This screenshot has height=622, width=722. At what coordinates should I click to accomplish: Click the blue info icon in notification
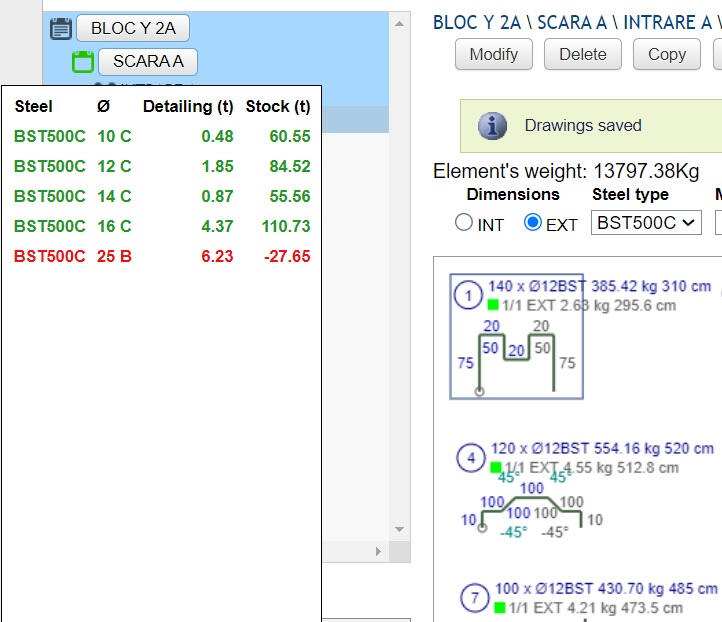[x=491, y=126]
